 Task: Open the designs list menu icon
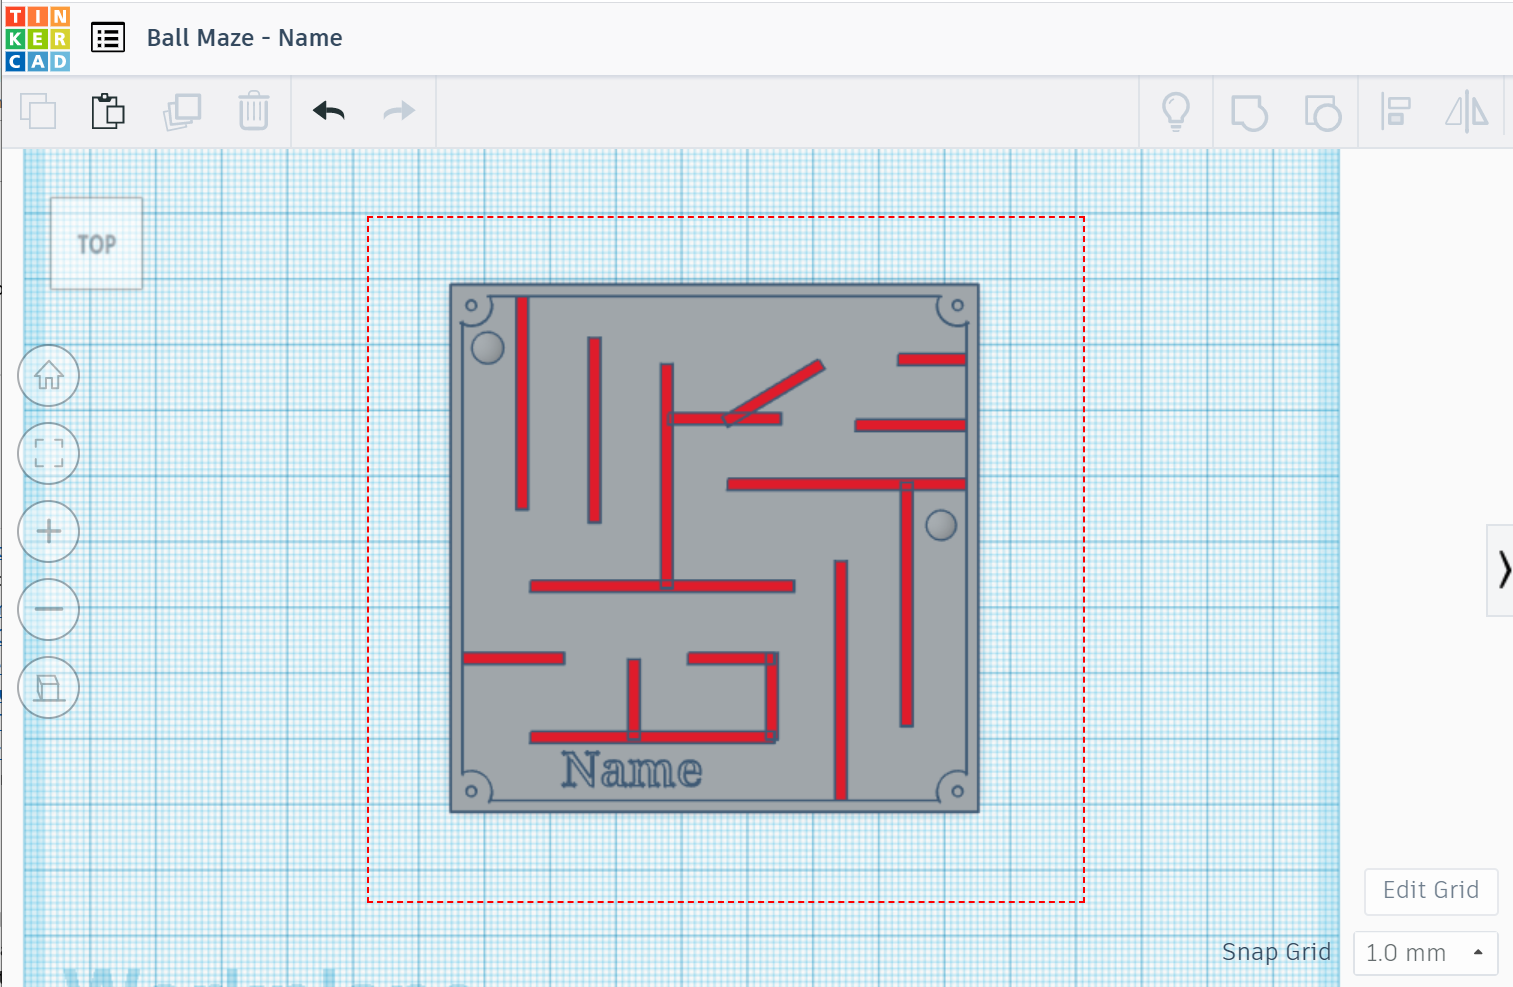(108, 38)
